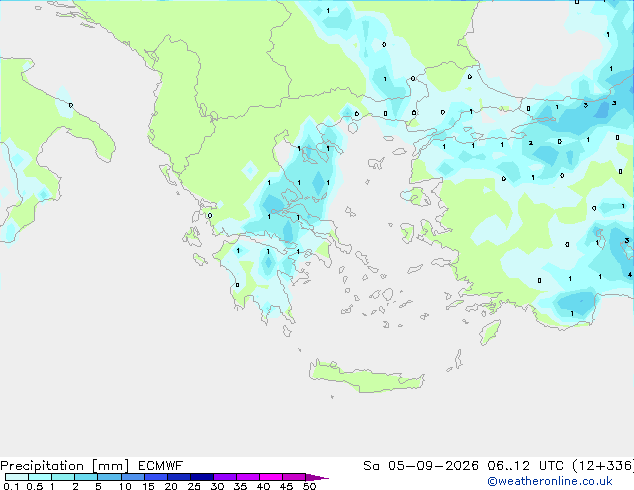Click the "45" legend value label

click(286, 486)
